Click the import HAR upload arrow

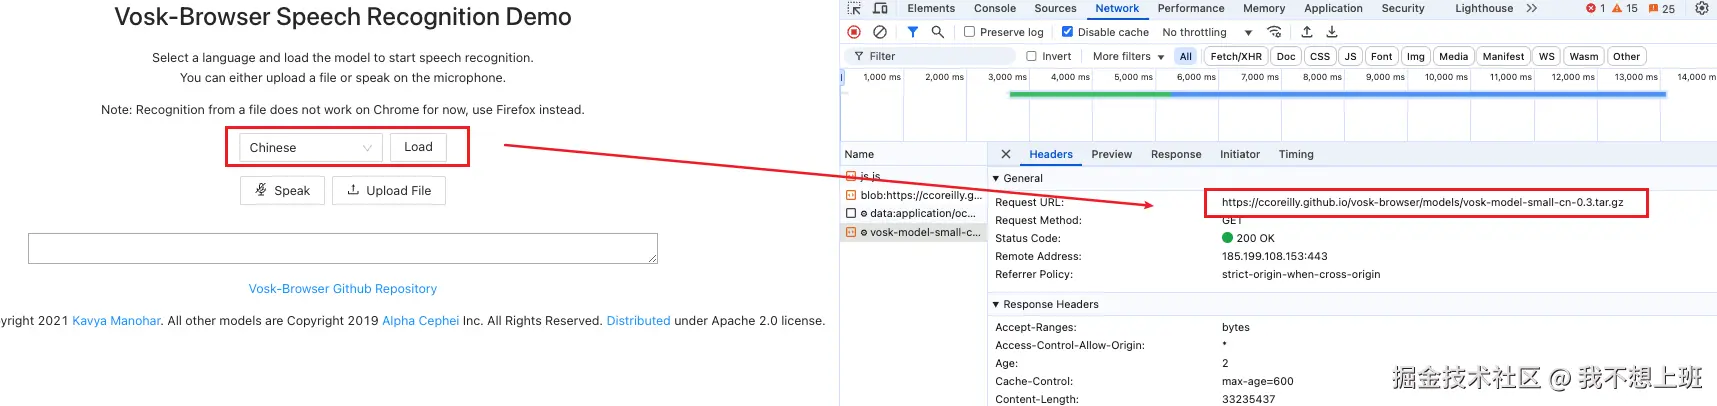[1306, 32]
